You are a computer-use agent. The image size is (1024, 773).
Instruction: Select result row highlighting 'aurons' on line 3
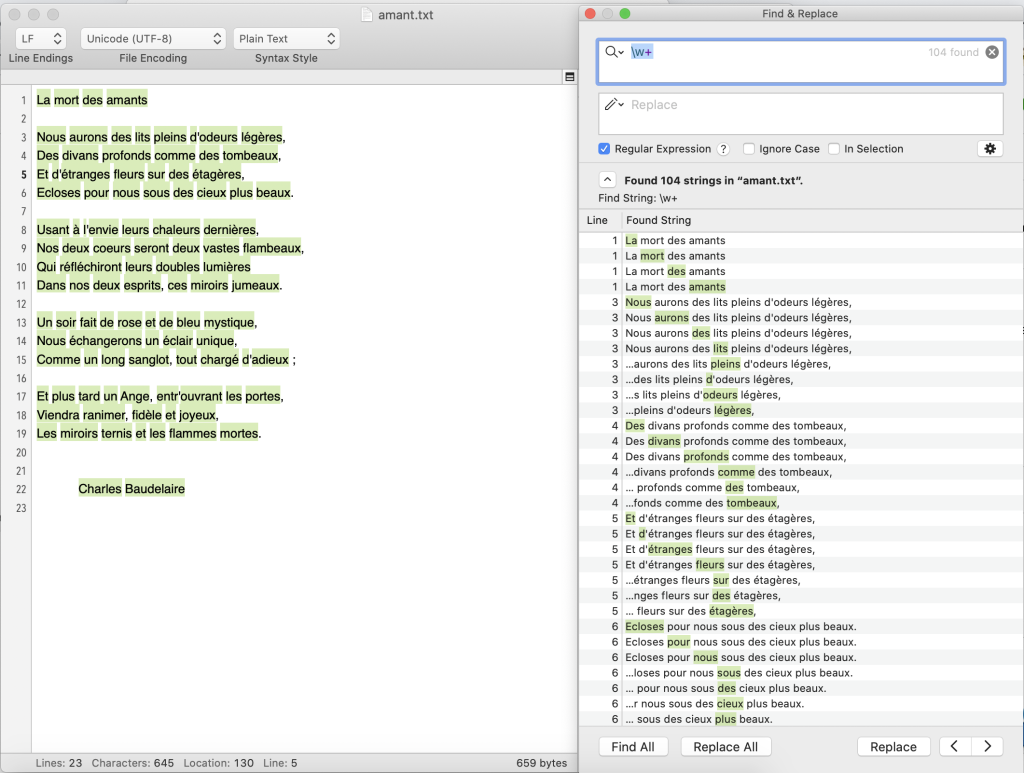pos(800,318)
